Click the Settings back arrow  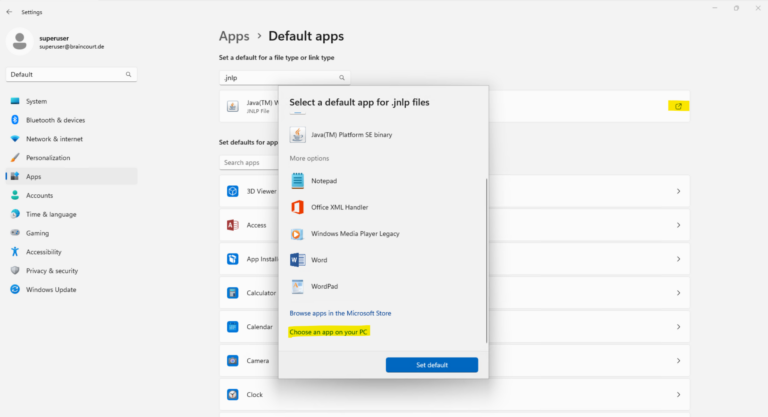[9, 12]
